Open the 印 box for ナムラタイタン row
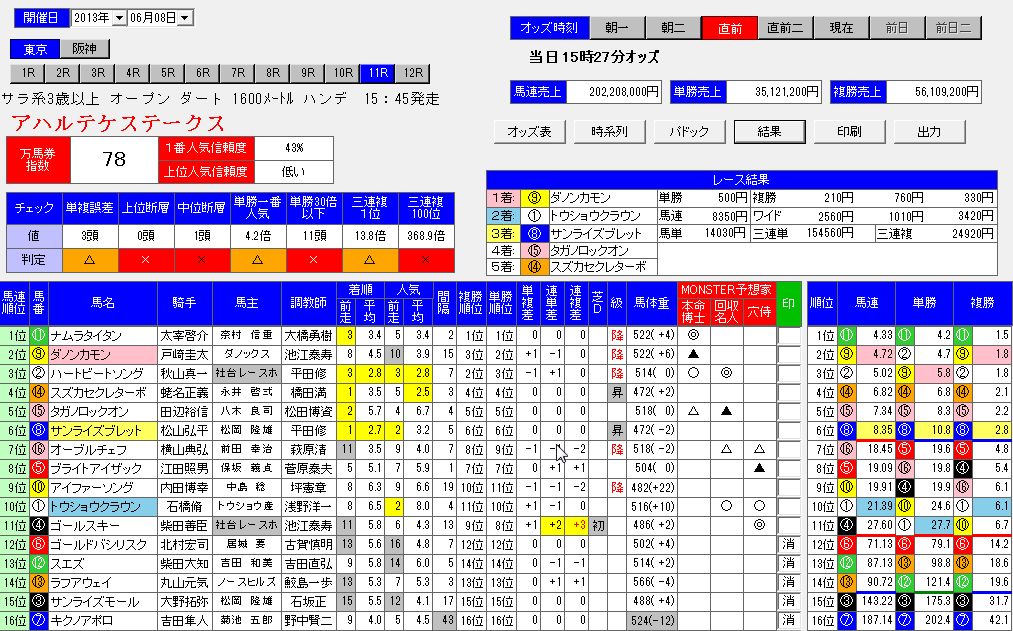The height and width of the screenshot is (631, 1013). [789, 336]
